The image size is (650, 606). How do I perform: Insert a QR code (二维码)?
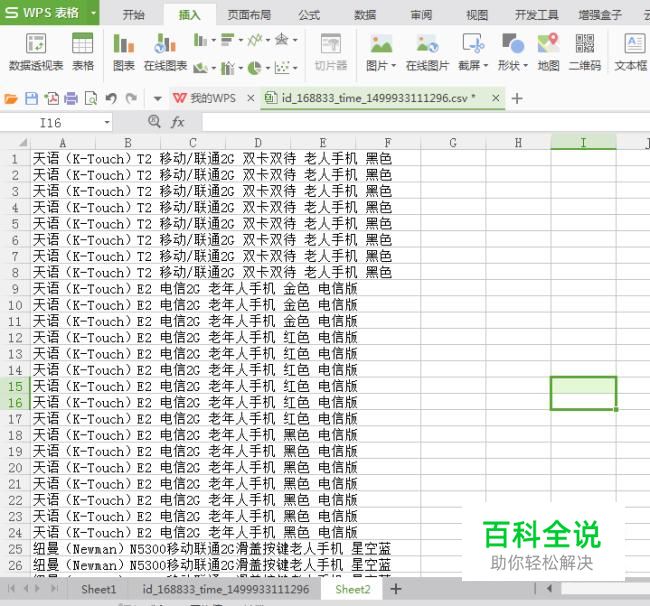point(585,52)
